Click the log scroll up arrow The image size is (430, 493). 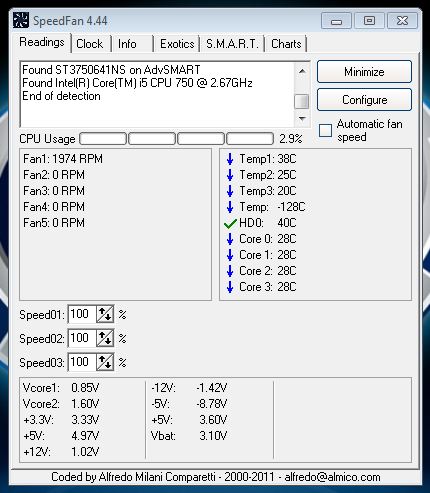302,71
